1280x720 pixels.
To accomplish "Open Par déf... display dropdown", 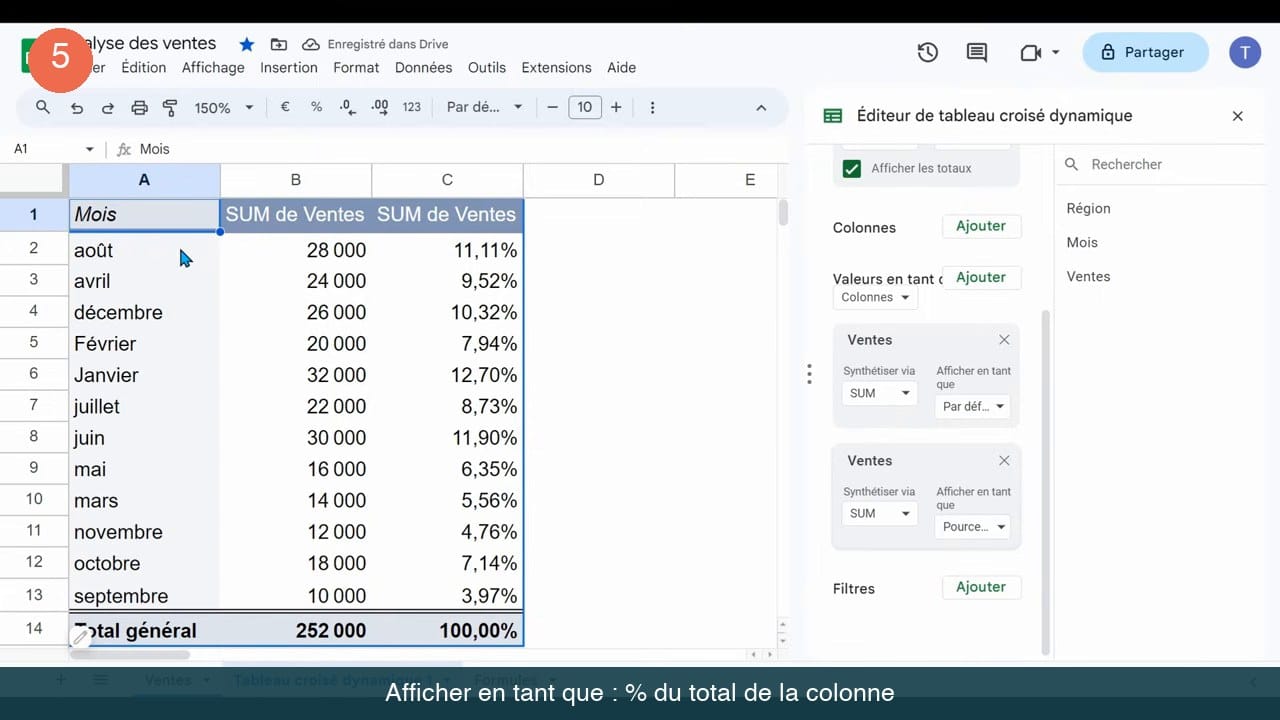I will click(973, 407).
